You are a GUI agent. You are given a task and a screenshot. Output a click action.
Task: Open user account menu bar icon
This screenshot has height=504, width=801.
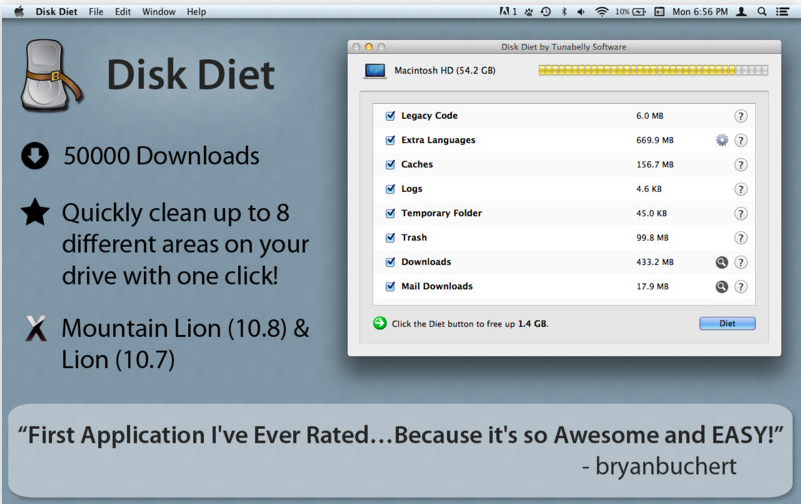coord(741,11)
